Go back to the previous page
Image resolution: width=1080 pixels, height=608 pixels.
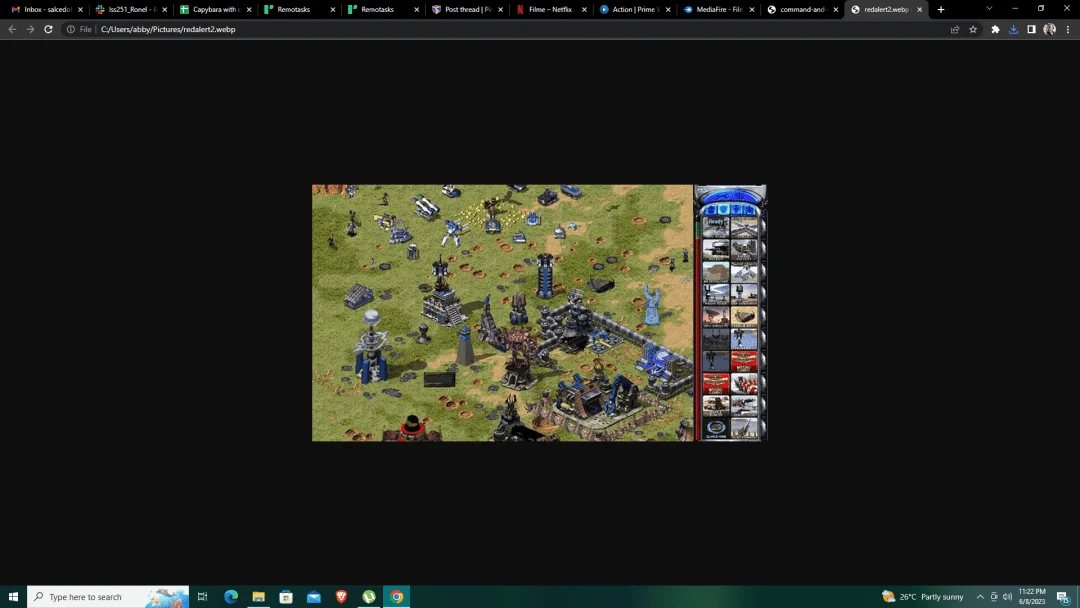[12, 30]
